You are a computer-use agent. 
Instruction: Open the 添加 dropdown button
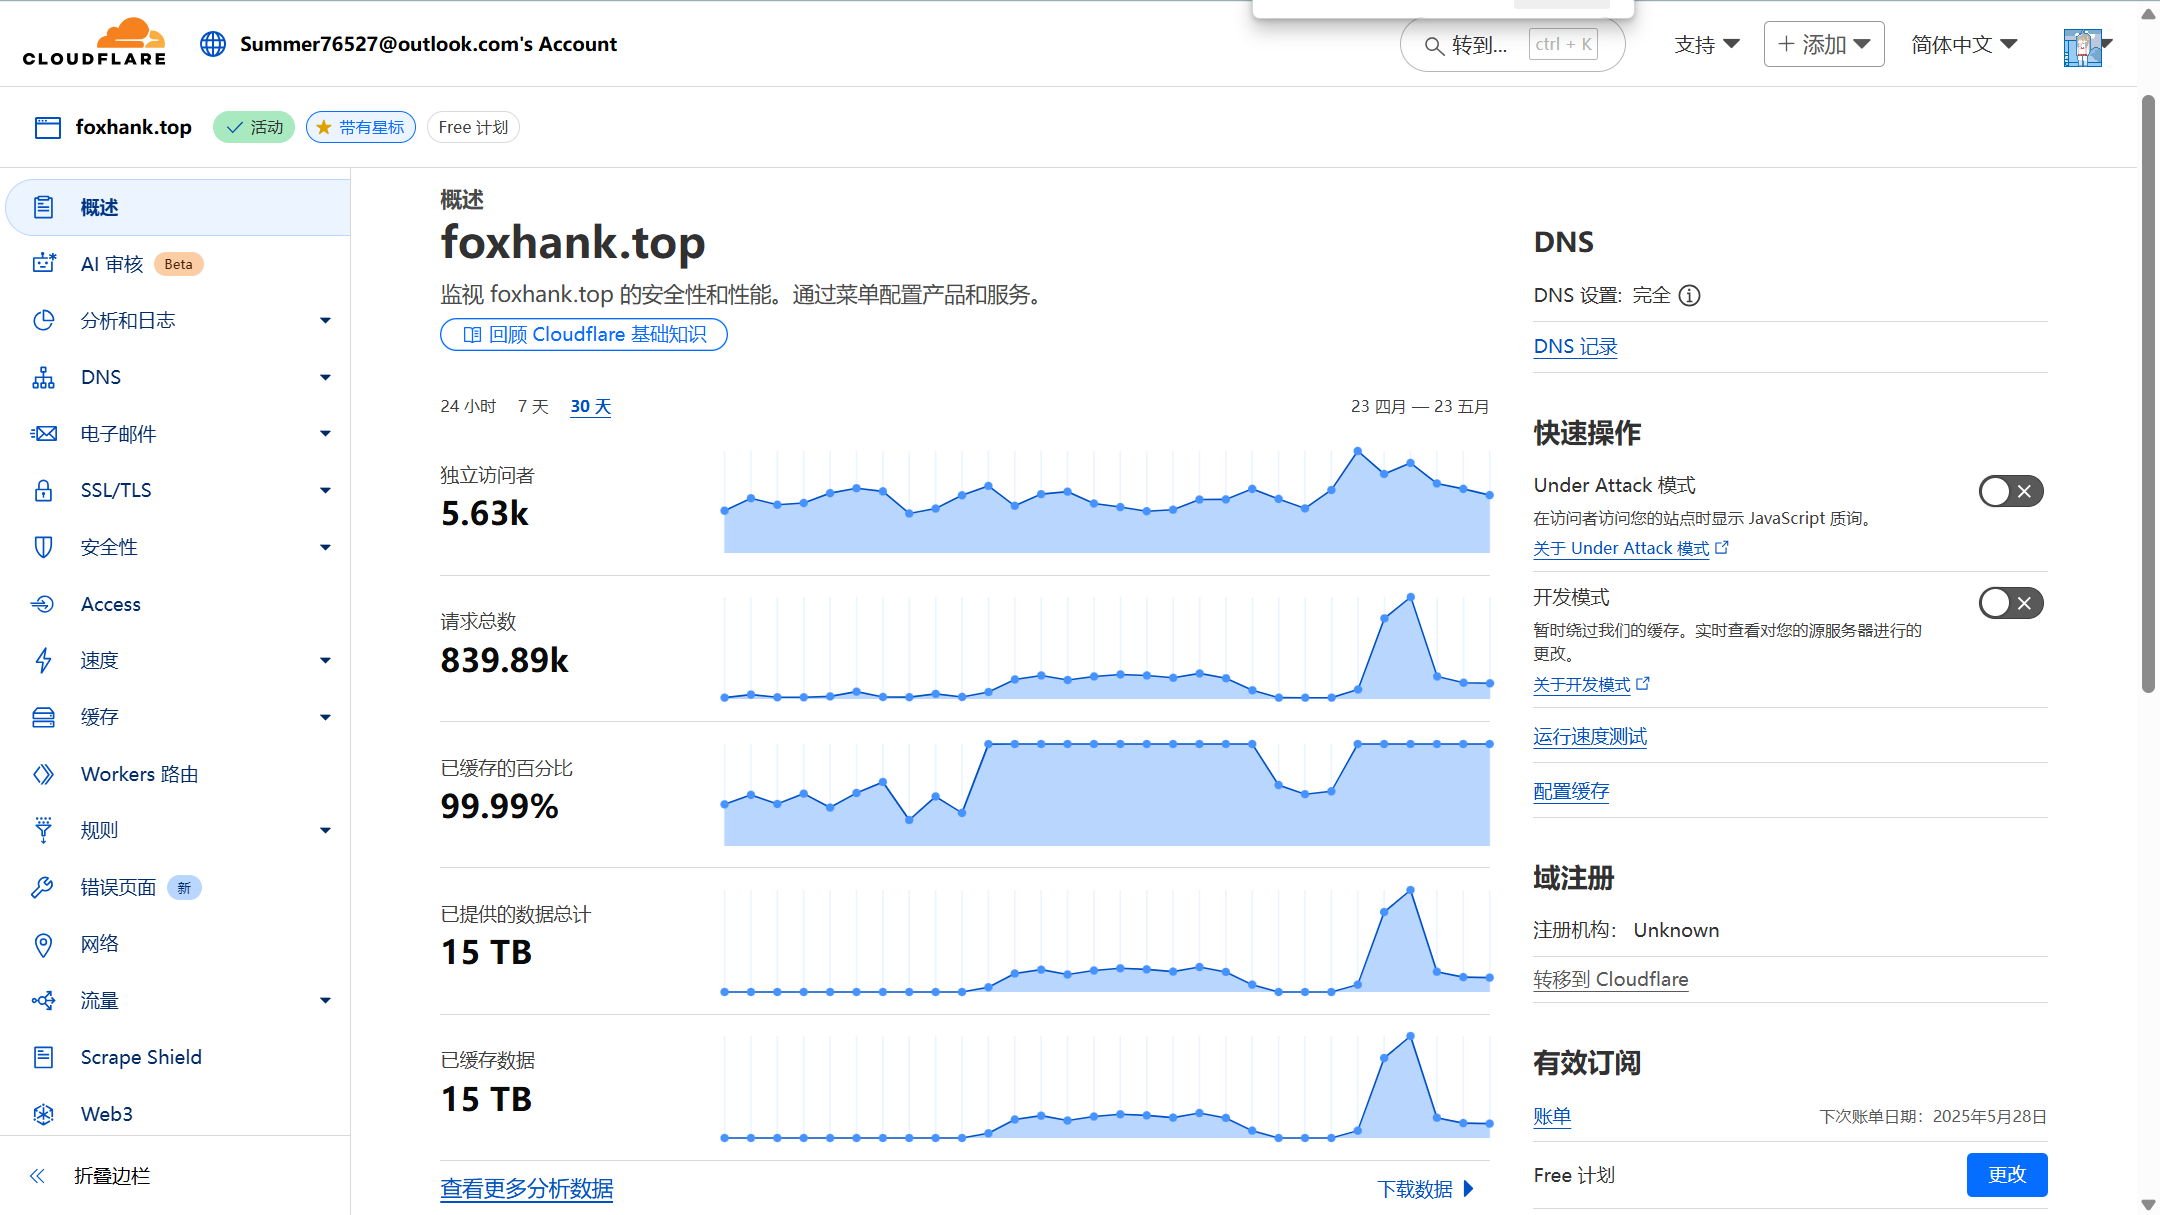[x=1824, y=44]
